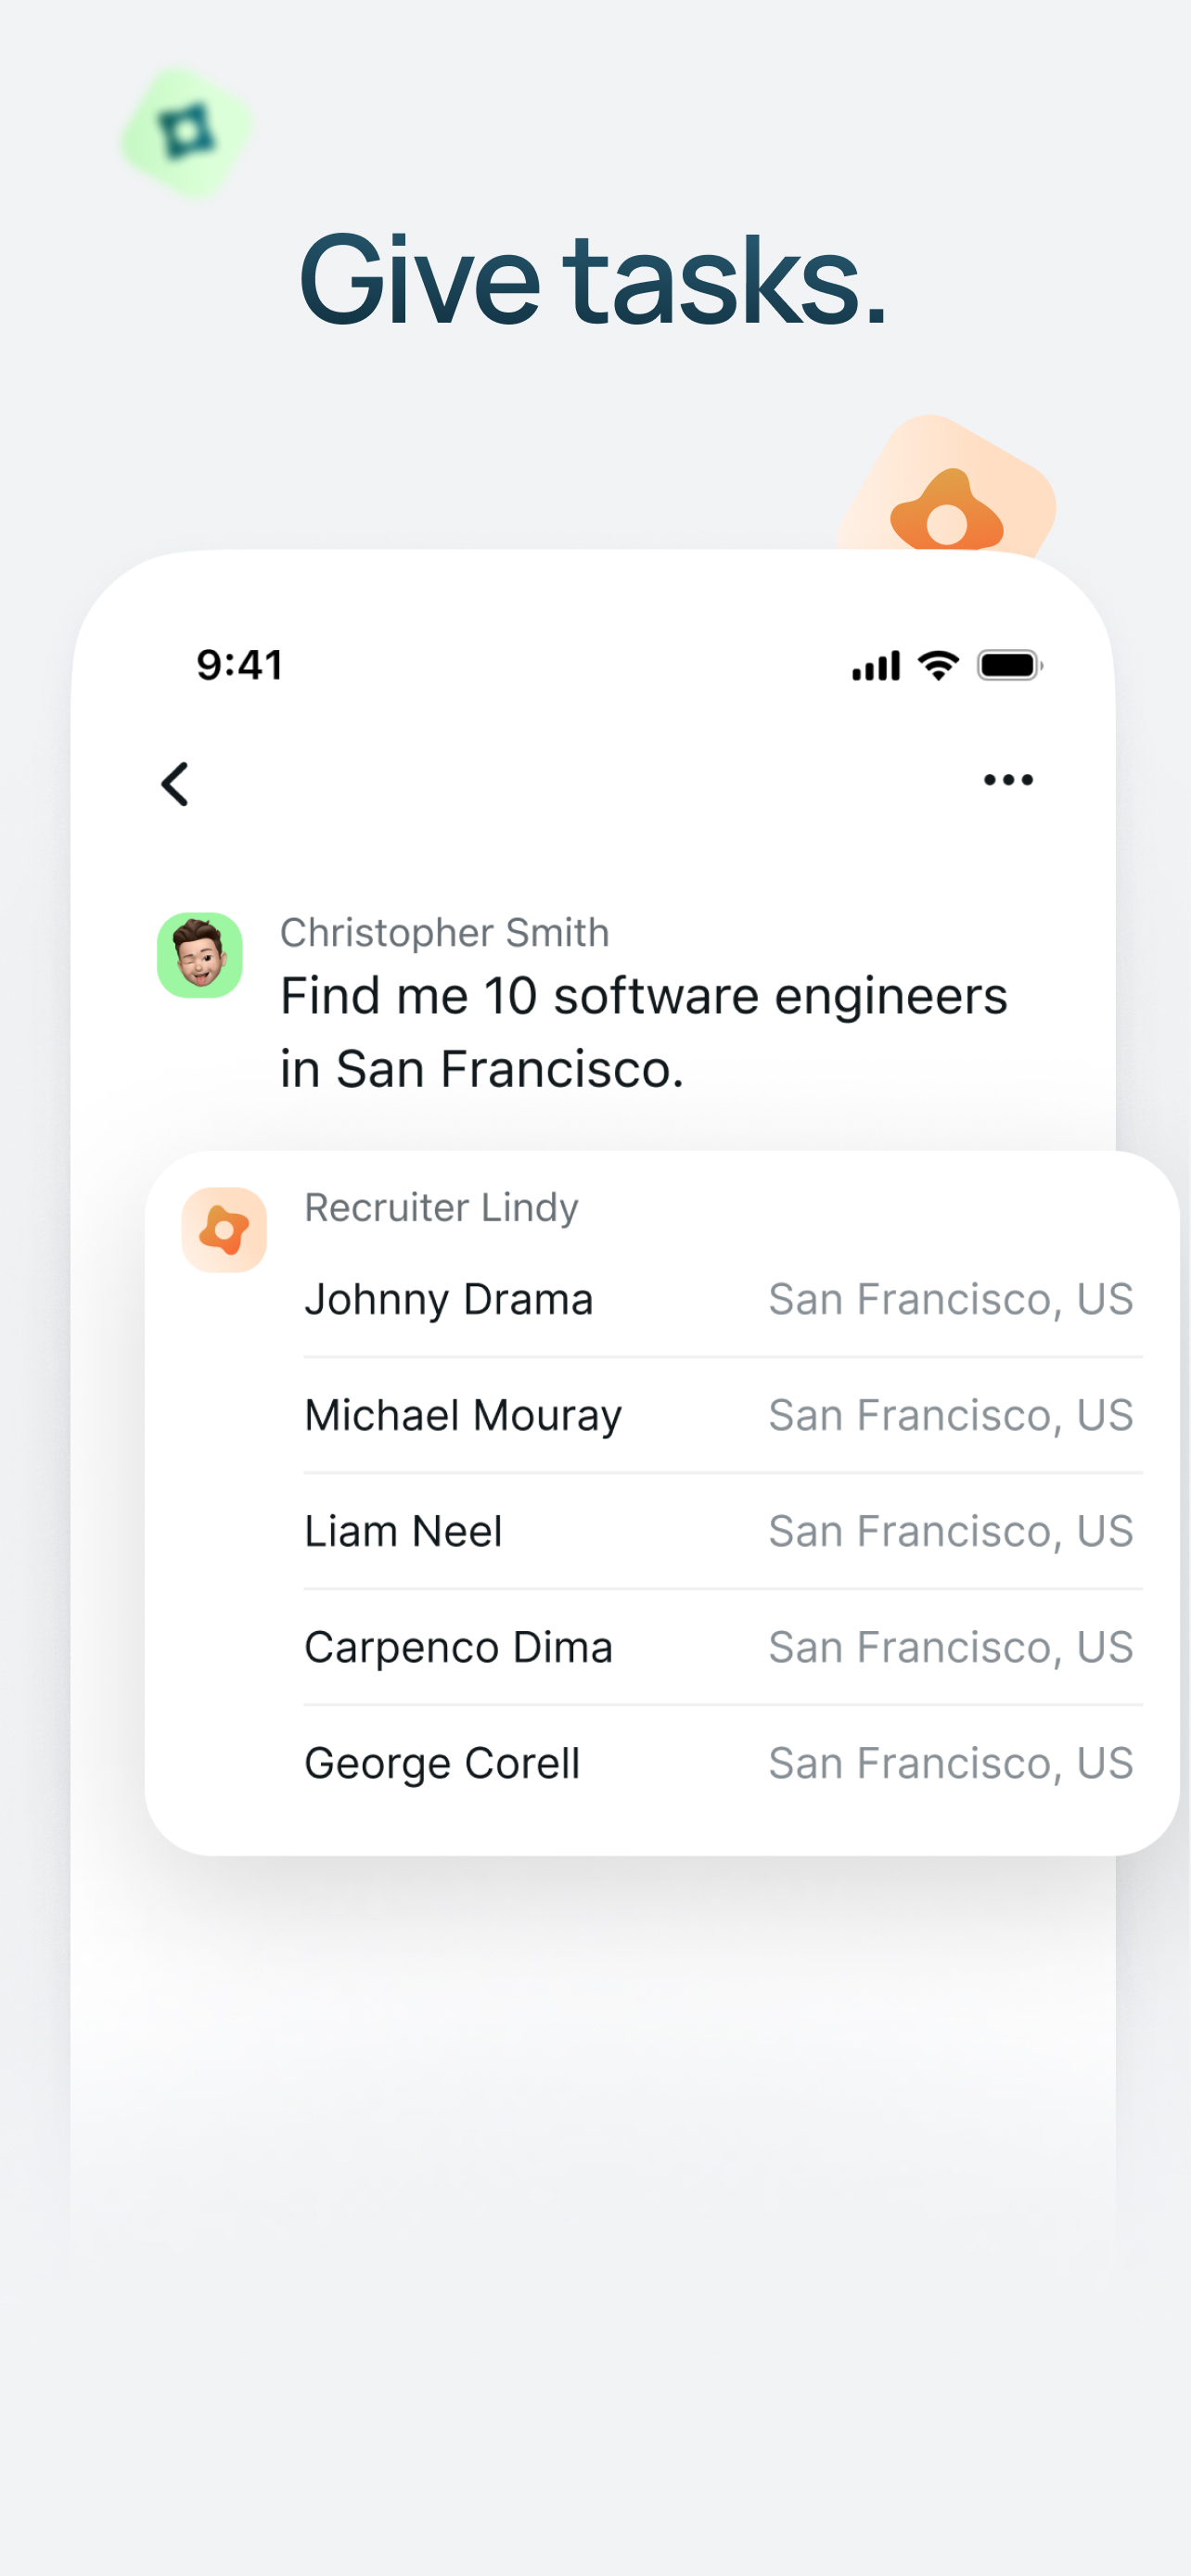The image size is (1191, 2576).
Task: Select the Michael Mouray result row
Action: pyautogui.click(x=723, y=1415)
